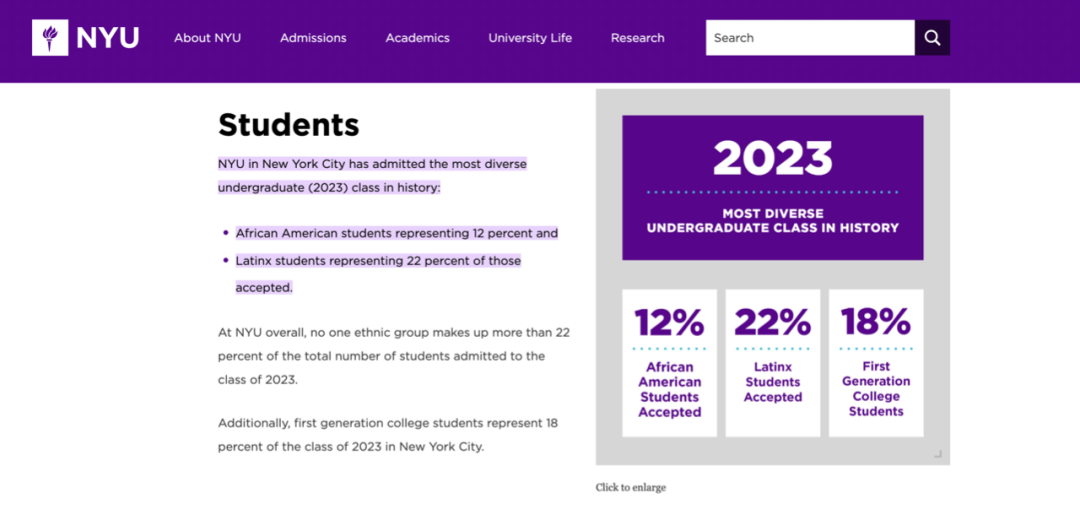Viewport: 1080px width, 515px height.
Task: Open the Admissions menu
Action: click(x=313, y=38)
